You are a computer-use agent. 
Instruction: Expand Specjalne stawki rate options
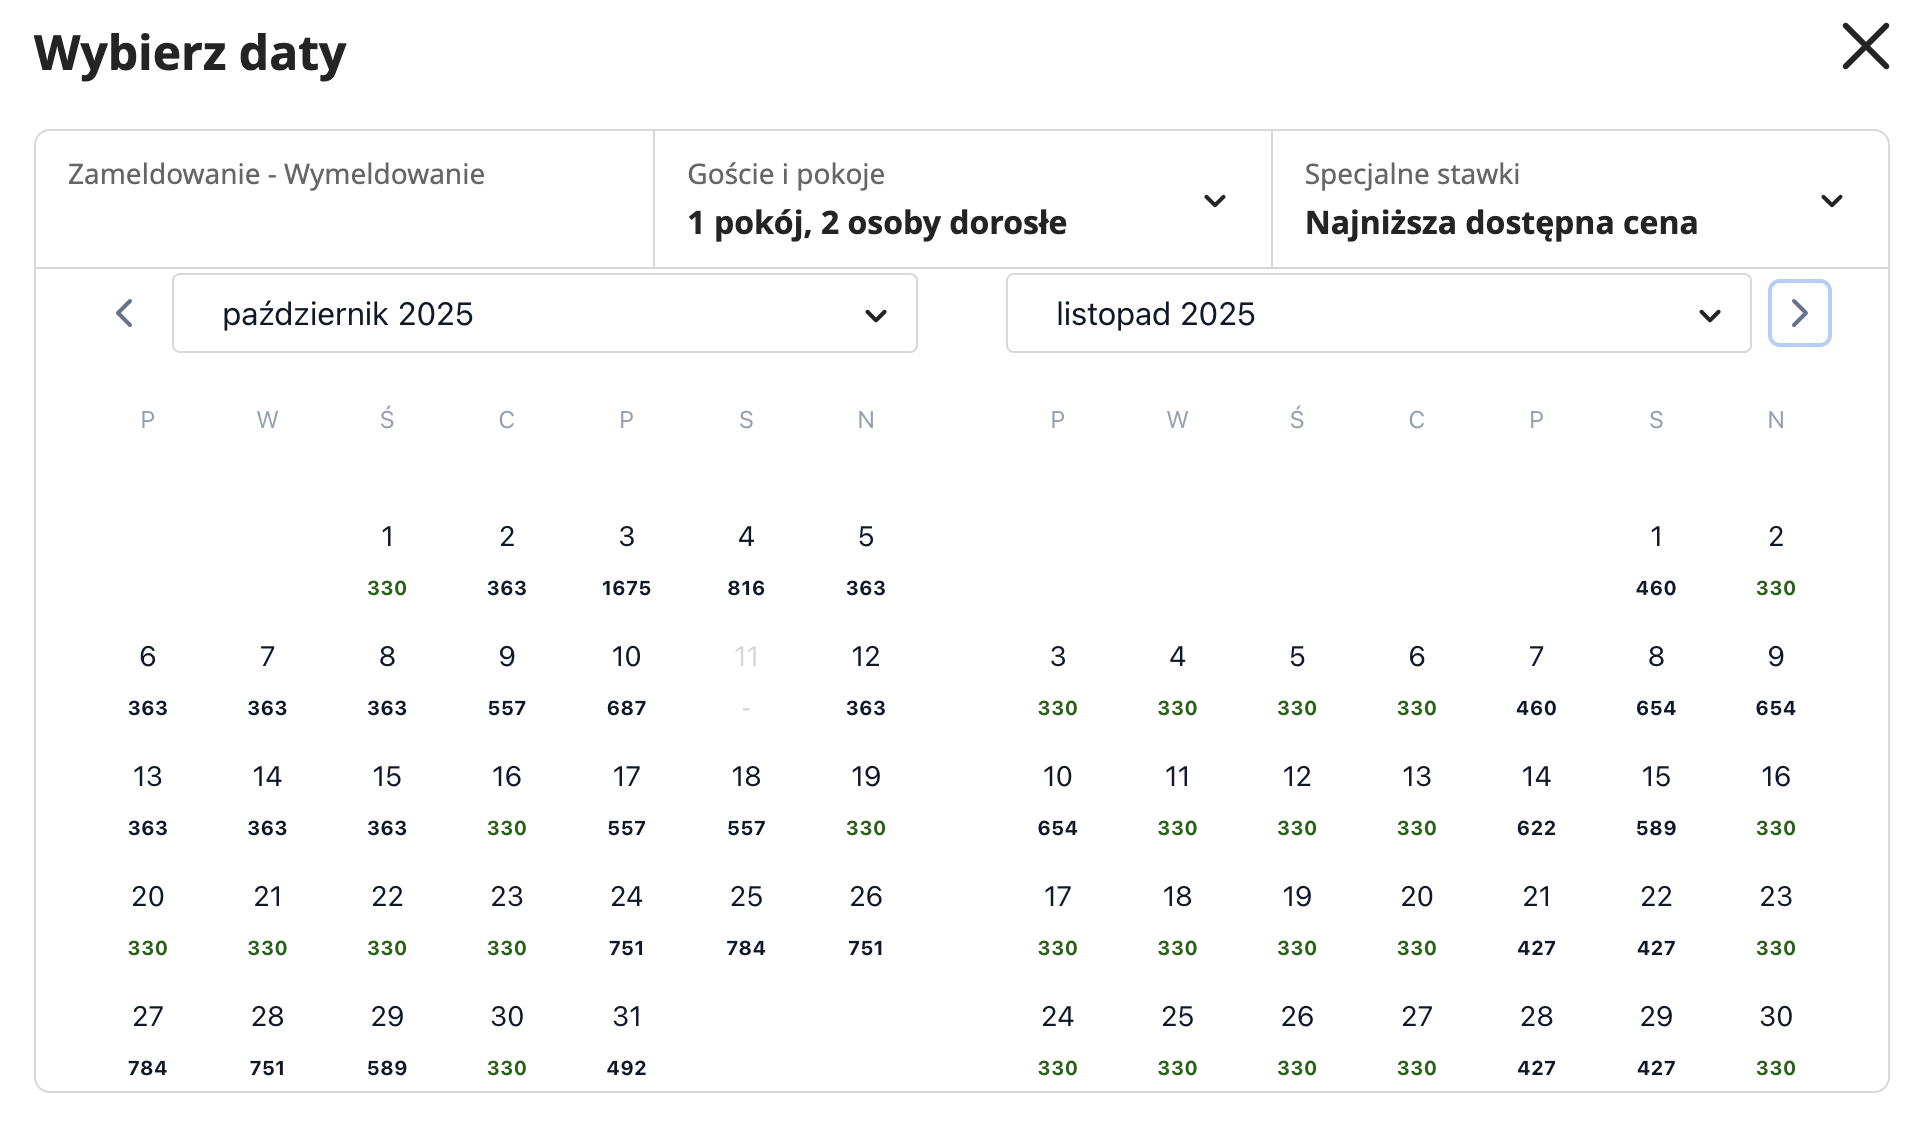(1579, 200)
